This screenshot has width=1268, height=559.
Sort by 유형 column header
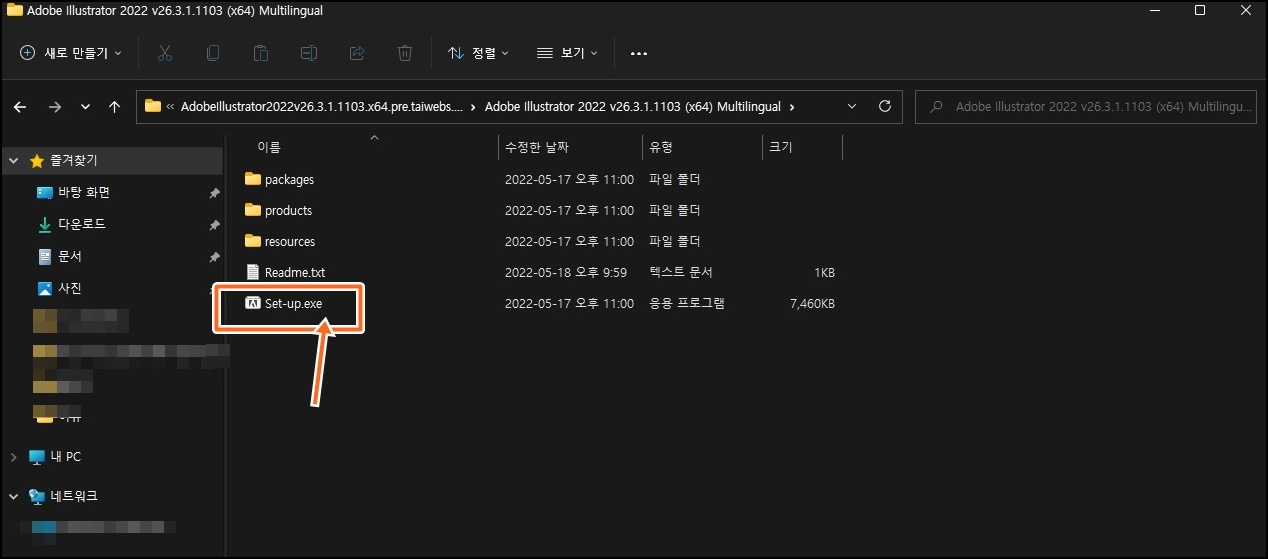point(661,148)
